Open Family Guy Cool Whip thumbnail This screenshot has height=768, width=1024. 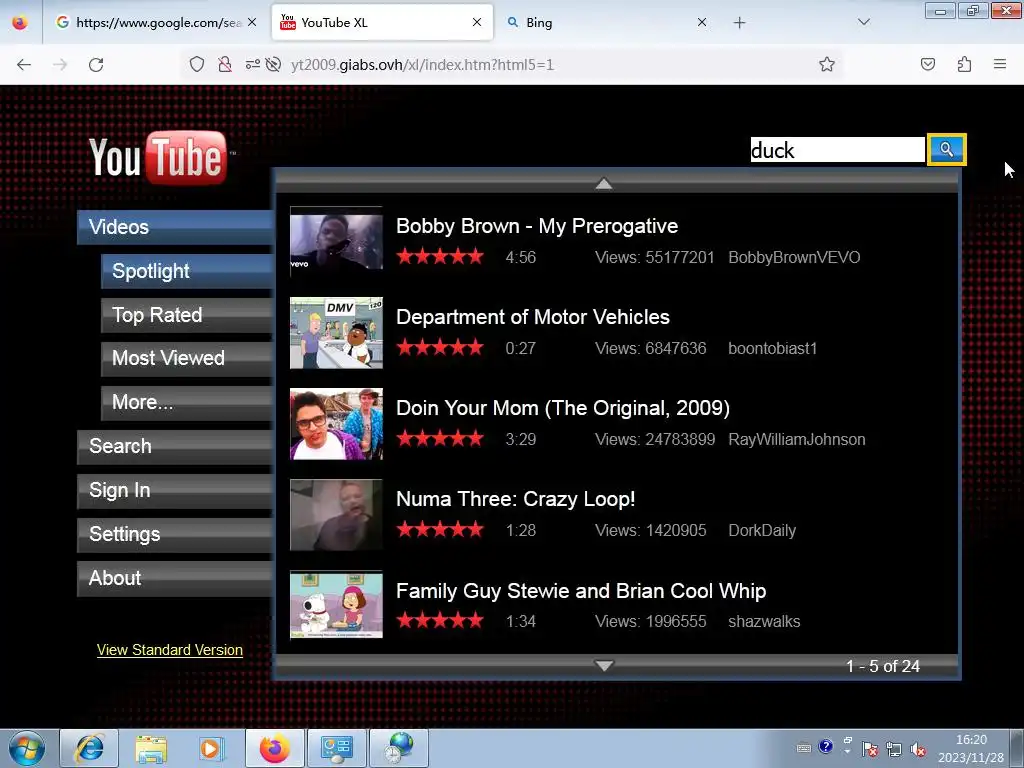click(x=336, y=605)
